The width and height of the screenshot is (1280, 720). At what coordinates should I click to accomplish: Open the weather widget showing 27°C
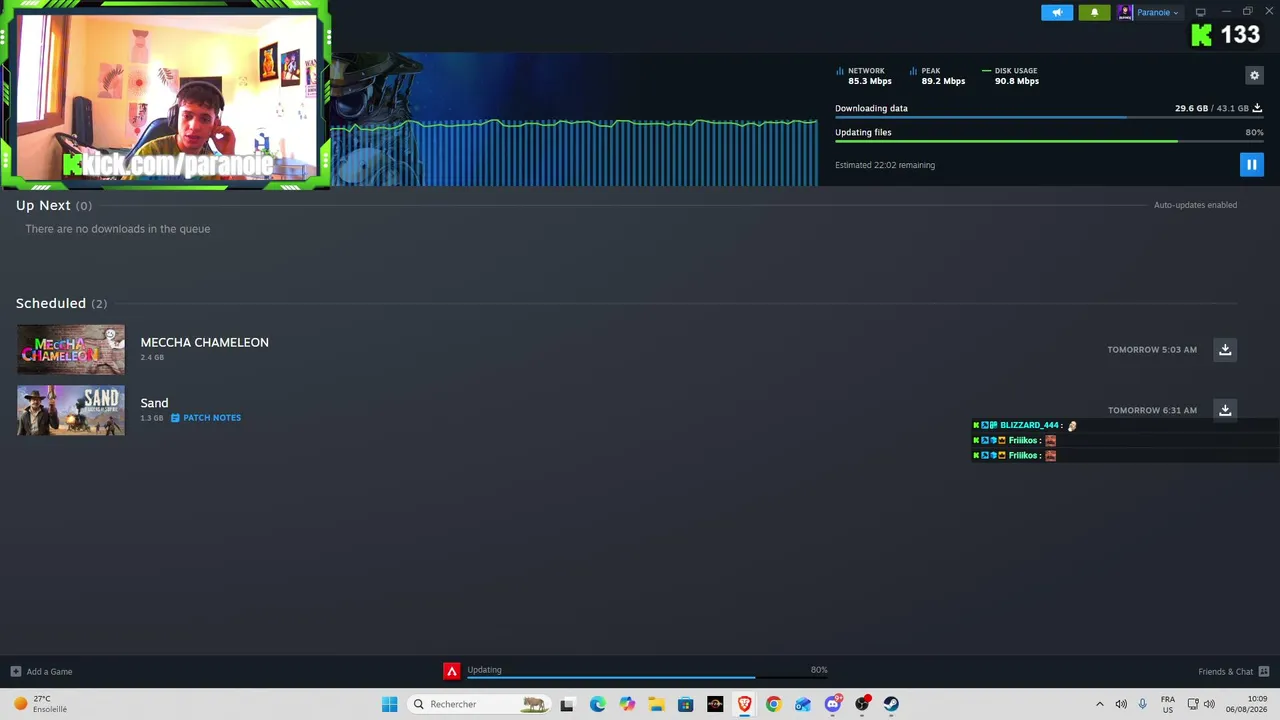tap(40, 704)
